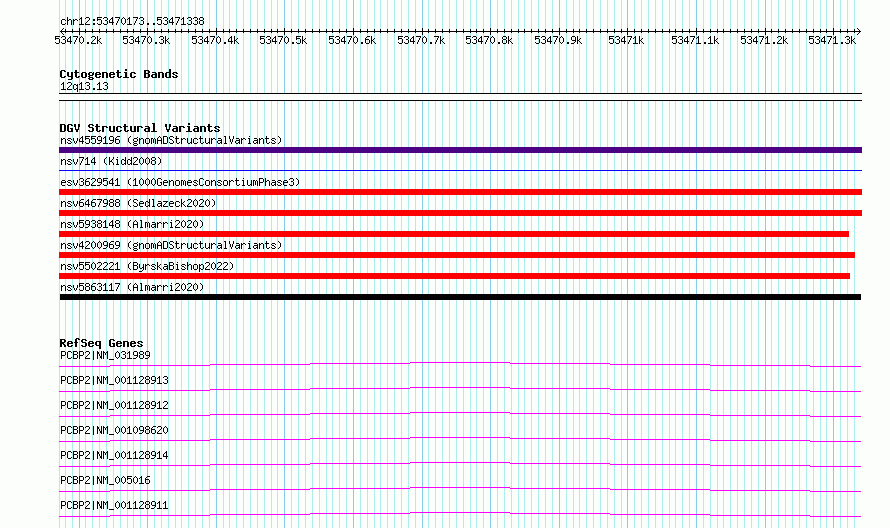This screenshot has width=890, height=528.
Task: Click the 53470.9k ruler tick label
Action: click(x=558, y=40)
